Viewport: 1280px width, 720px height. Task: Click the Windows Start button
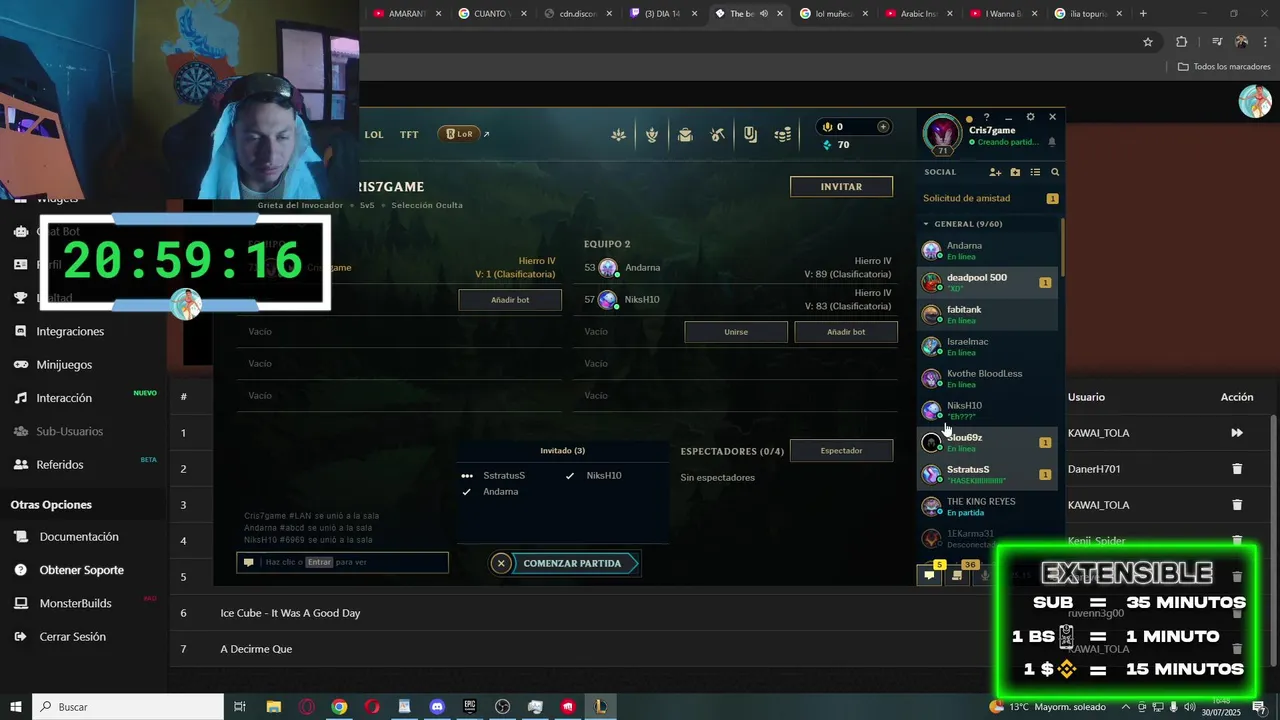(16, 707)
